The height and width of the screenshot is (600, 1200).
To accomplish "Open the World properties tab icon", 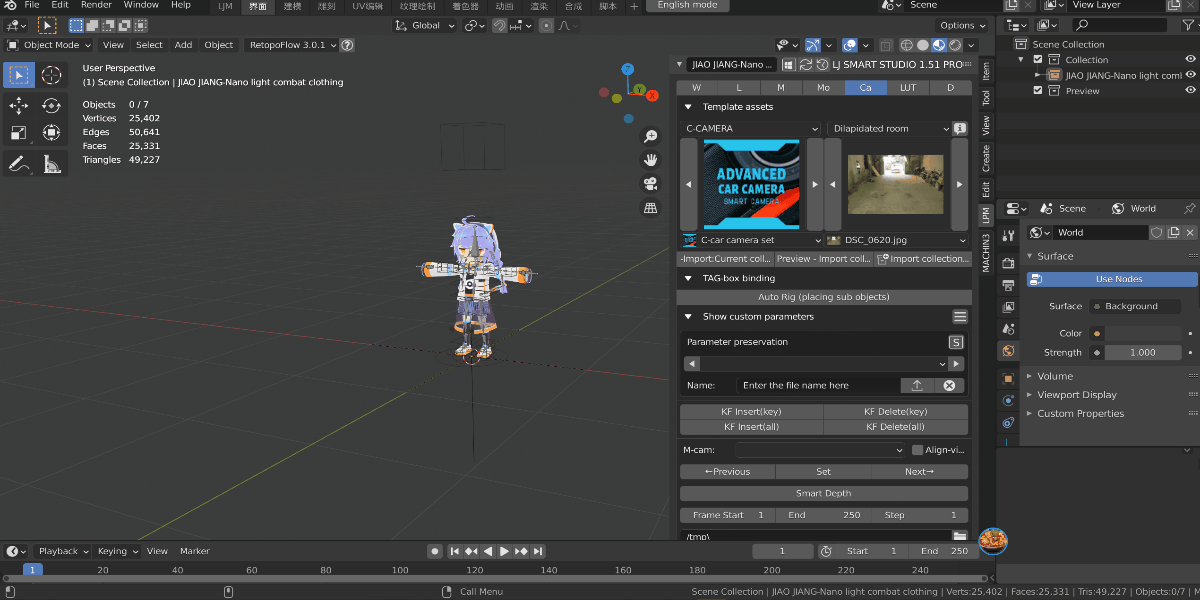I will tap(1008, 351).
